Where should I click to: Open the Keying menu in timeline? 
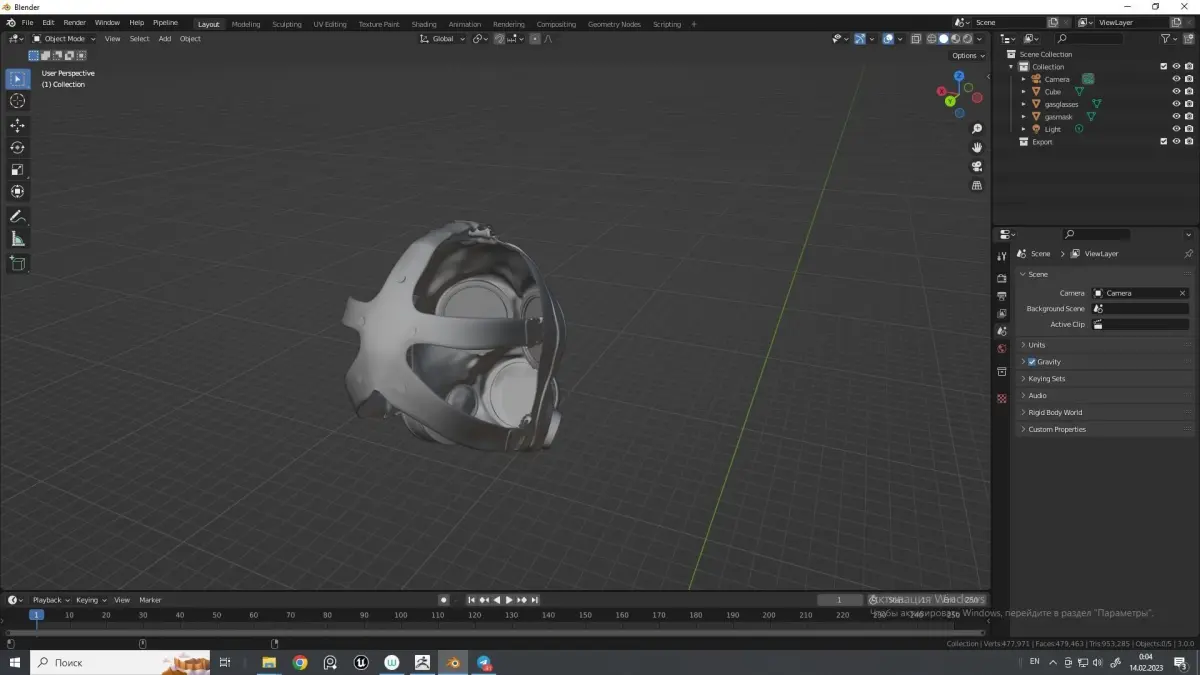point(91,600)
